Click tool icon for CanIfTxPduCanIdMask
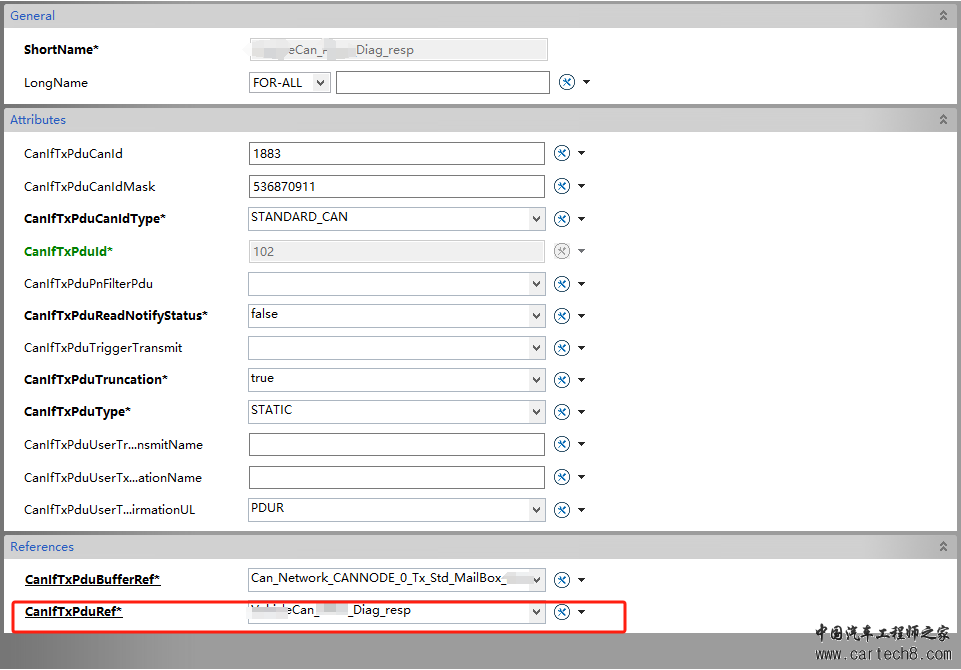Image resolution: width=961 pixels, height=670 pixels. coord(562,186)
